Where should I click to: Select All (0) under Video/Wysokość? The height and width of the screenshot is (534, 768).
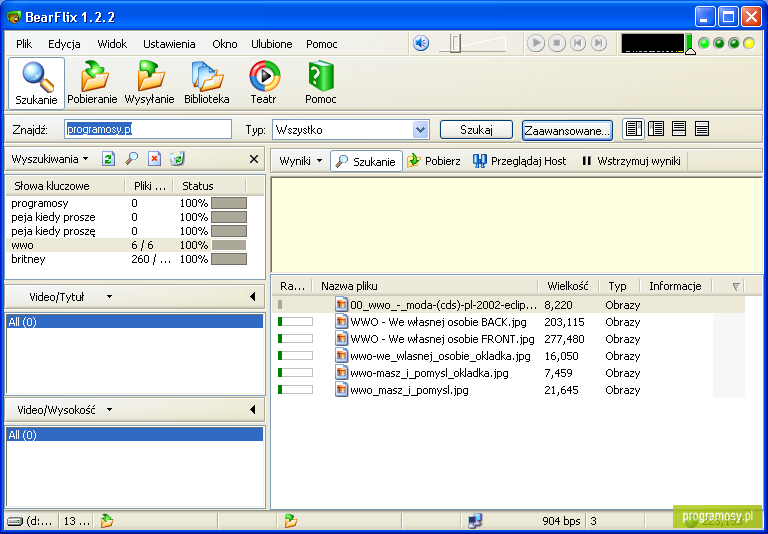tap(135, 435)
